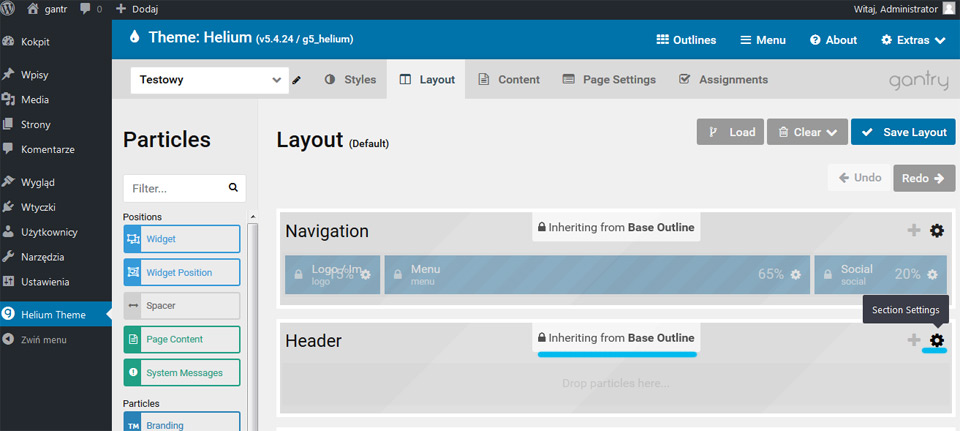Image resolution: width=960 pixels, height=431 pixels.
Task: Open Logo particle settings gear
Action: [366, 275]
